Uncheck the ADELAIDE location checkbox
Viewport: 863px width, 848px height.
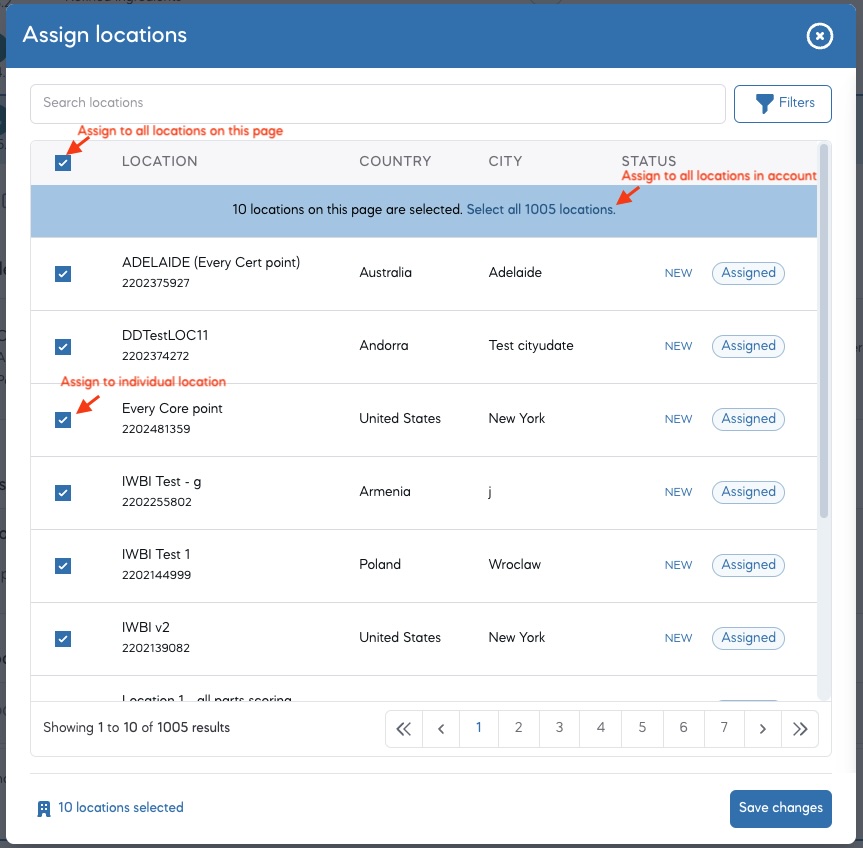click(x=63, y=274)
